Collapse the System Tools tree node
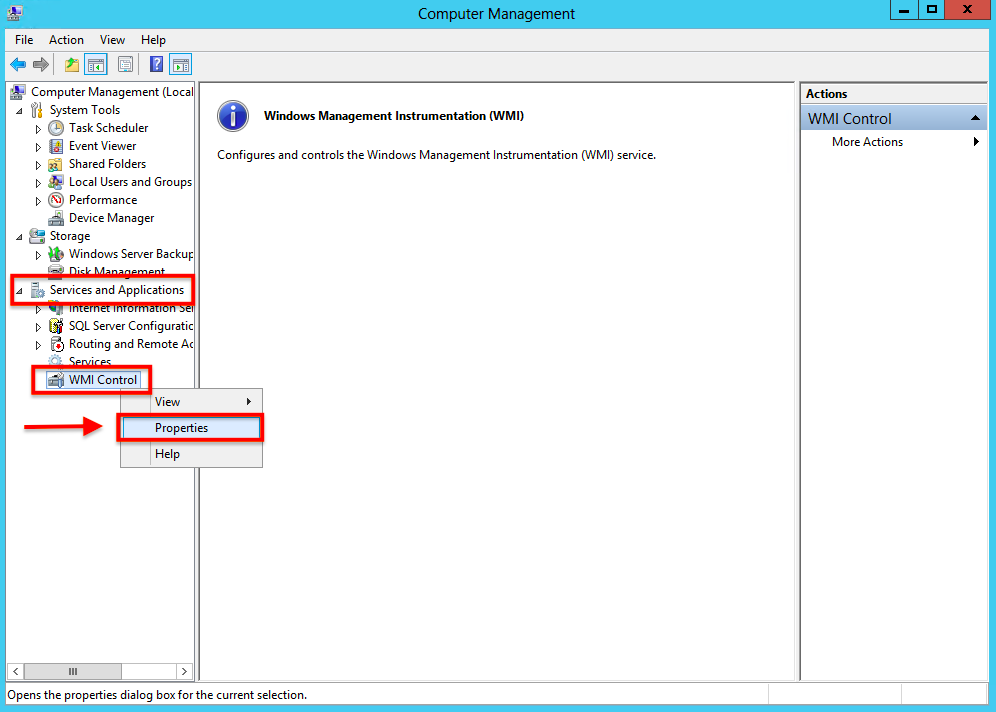996x712 pixels. pyautogui.click(x=20, y=111)
